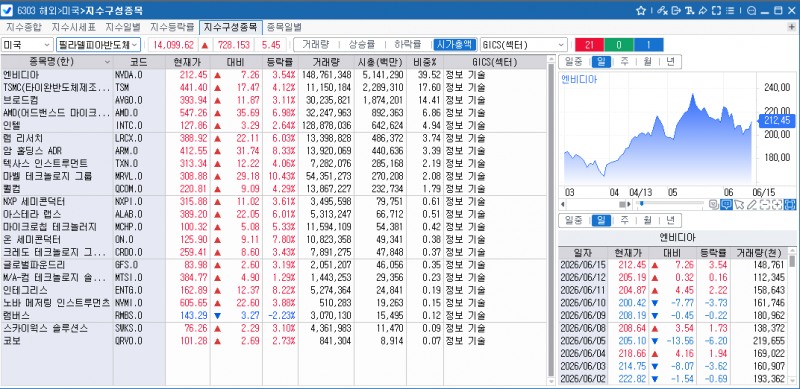Open the GICS(섹터) classification dropdown
The image size is (800, 389).
tap(523, 45)
